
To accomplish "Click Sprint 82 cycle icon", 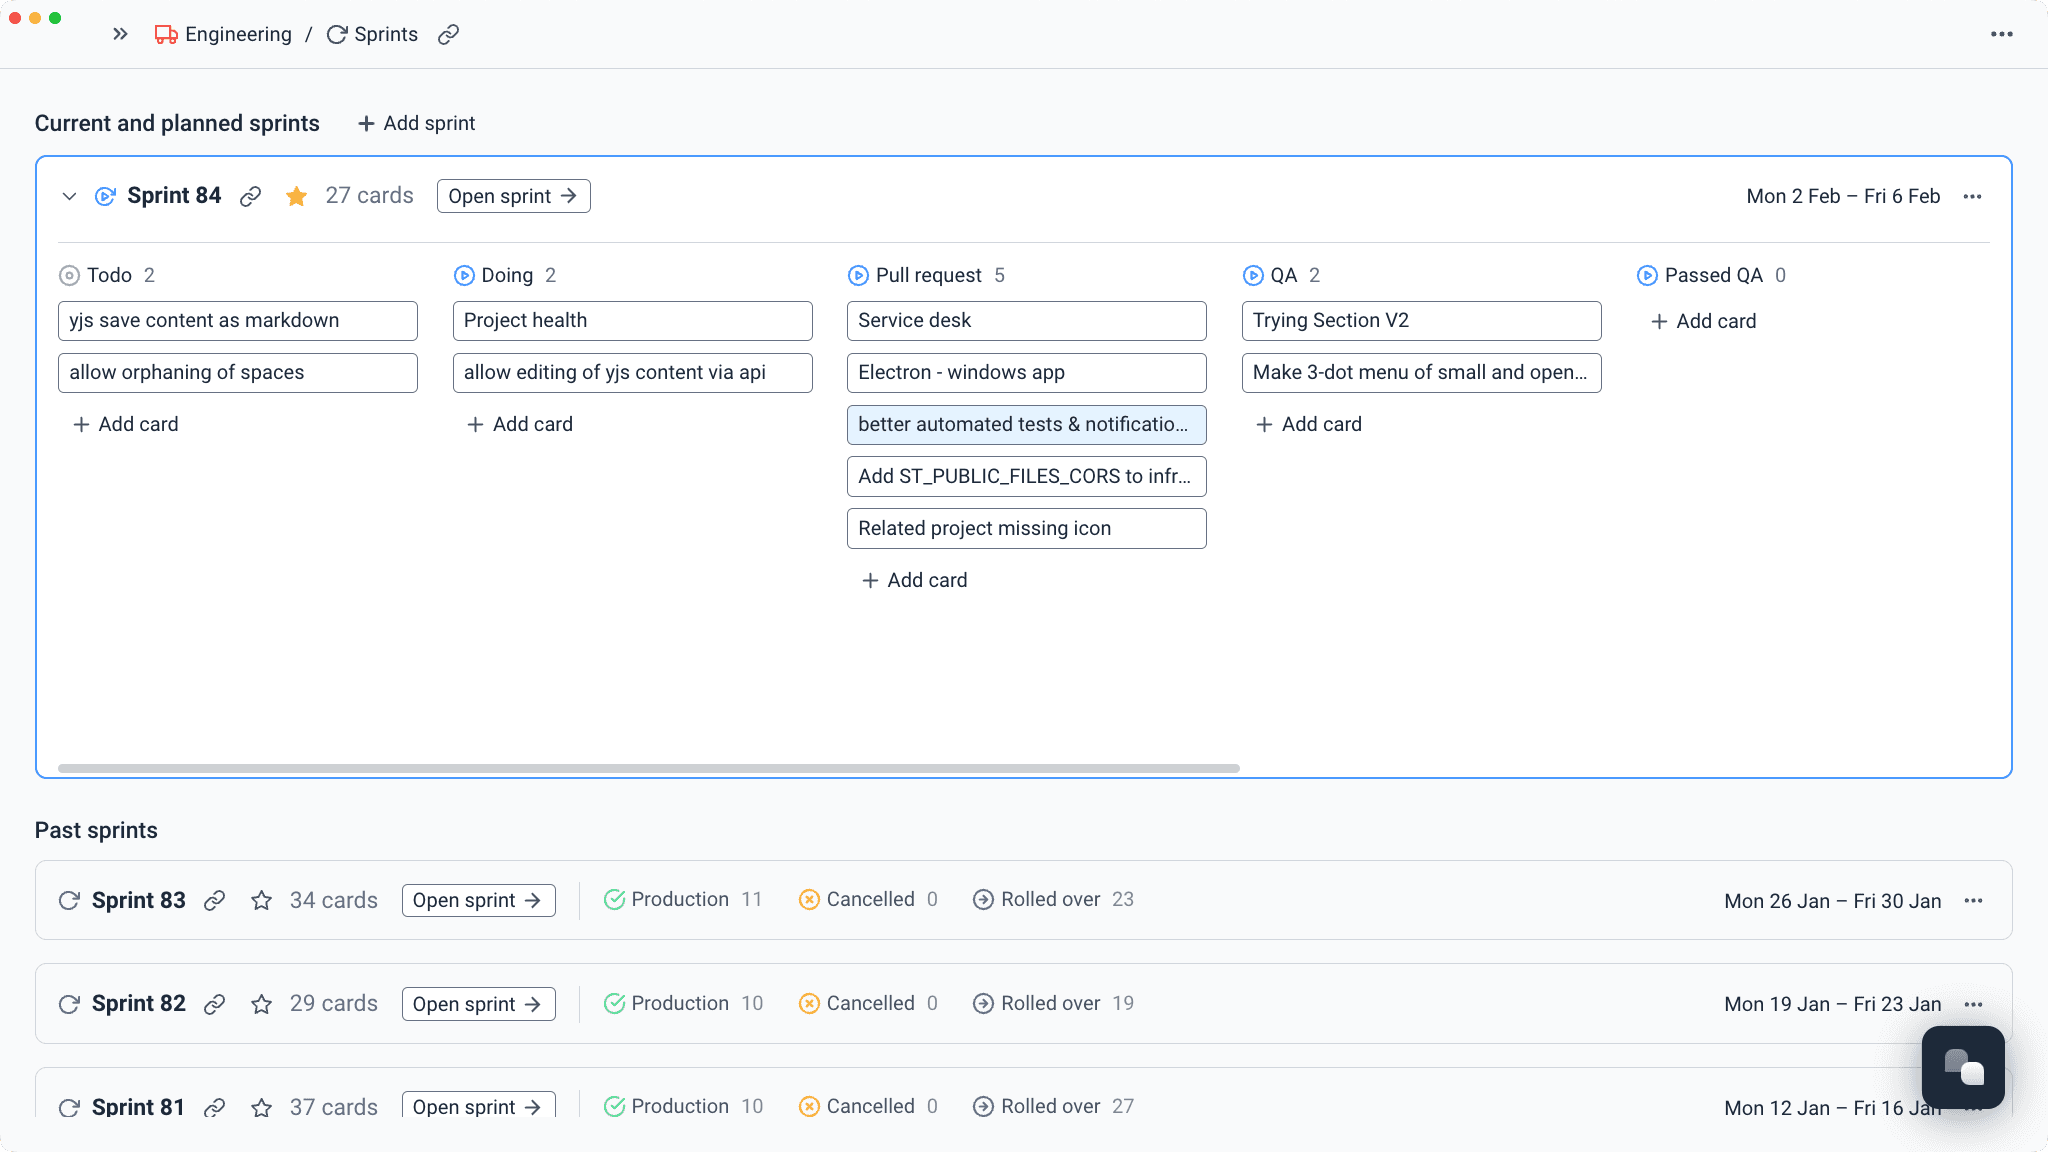I will (x=69, y=1004).
